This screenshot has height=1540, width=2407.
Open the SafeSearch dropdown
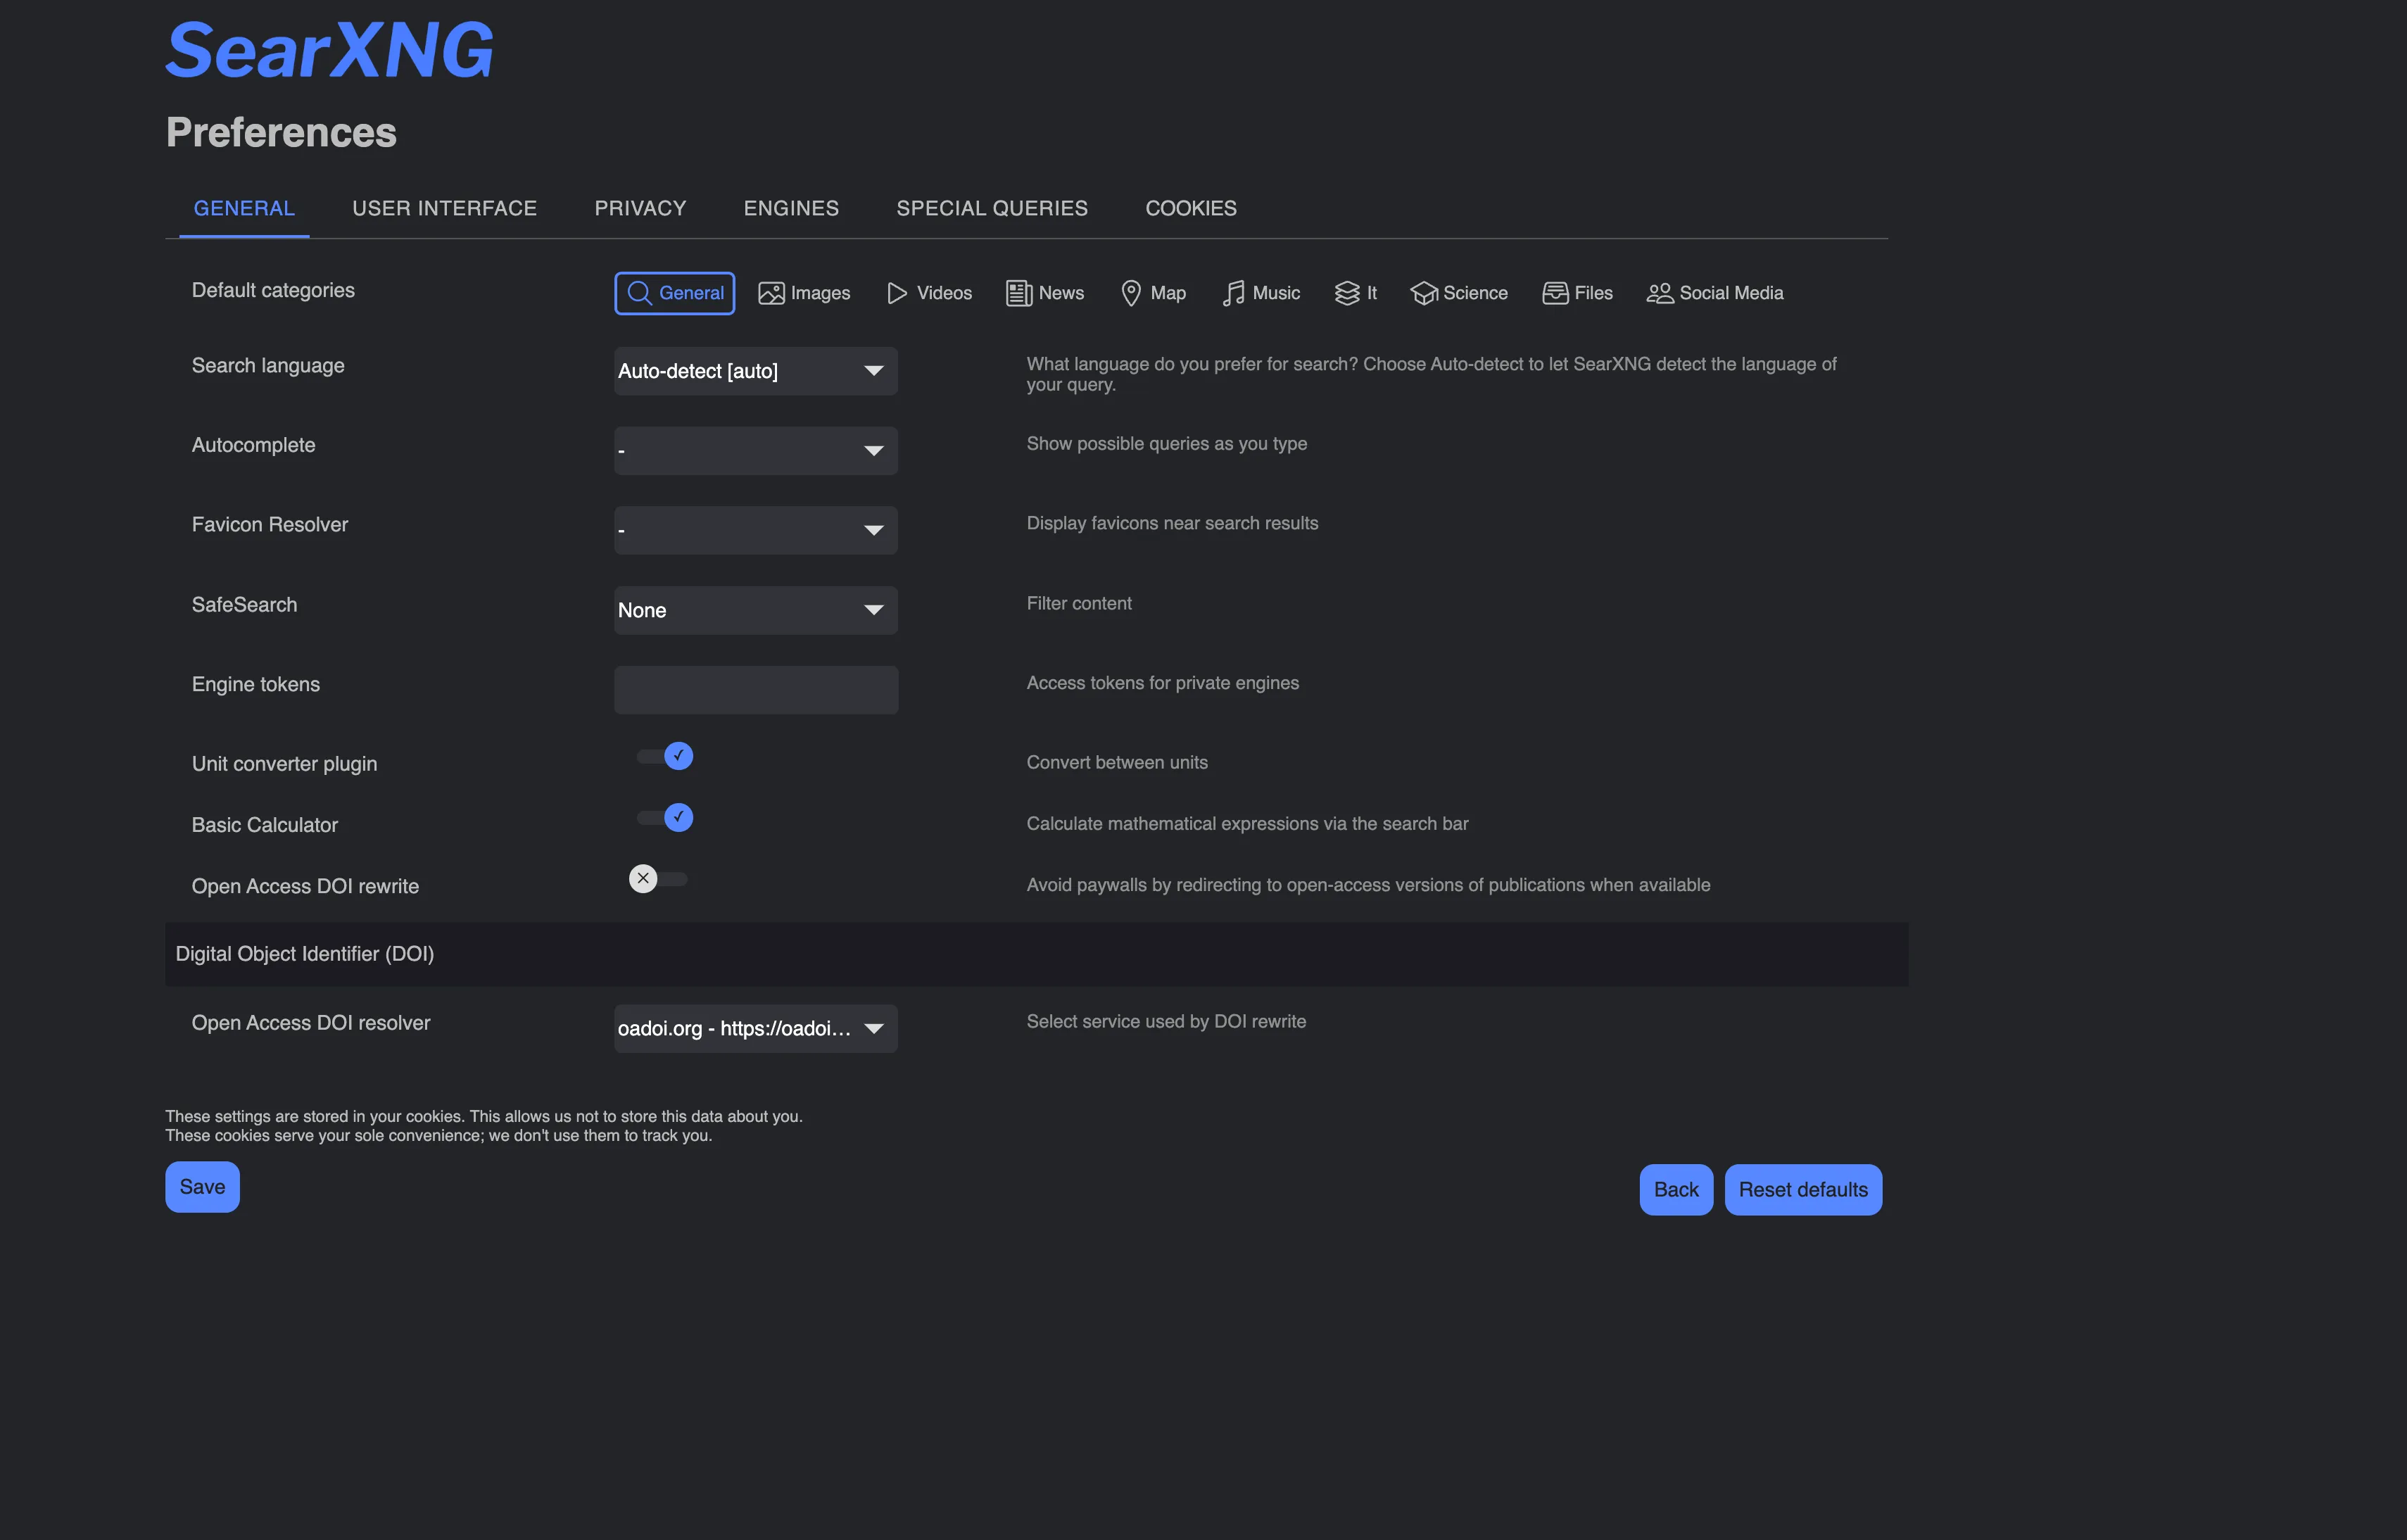[755, 610]
